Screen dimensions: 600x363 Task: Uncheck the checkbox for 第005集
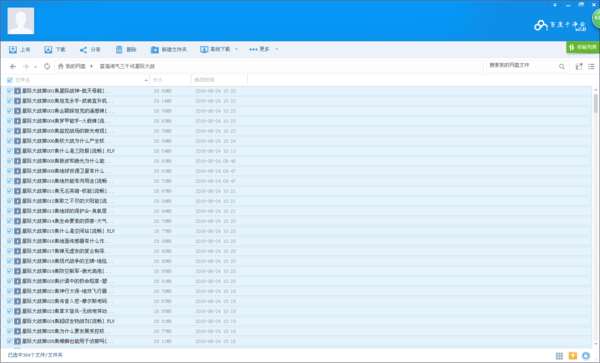click(10, 131)
